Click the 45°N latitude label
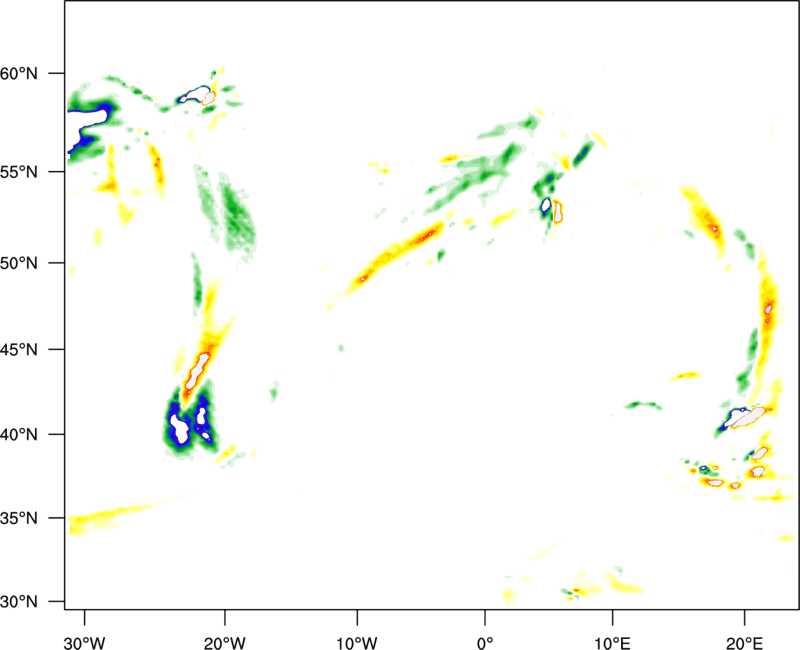This screenshot has height=650, width=800. tap(19, 349)
